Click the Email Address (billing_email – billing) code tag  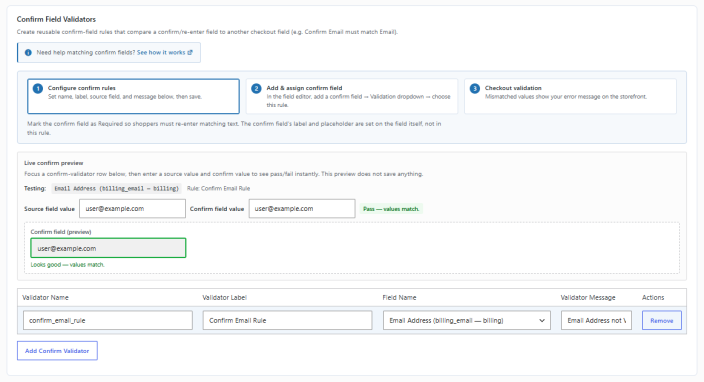(116, 189)
